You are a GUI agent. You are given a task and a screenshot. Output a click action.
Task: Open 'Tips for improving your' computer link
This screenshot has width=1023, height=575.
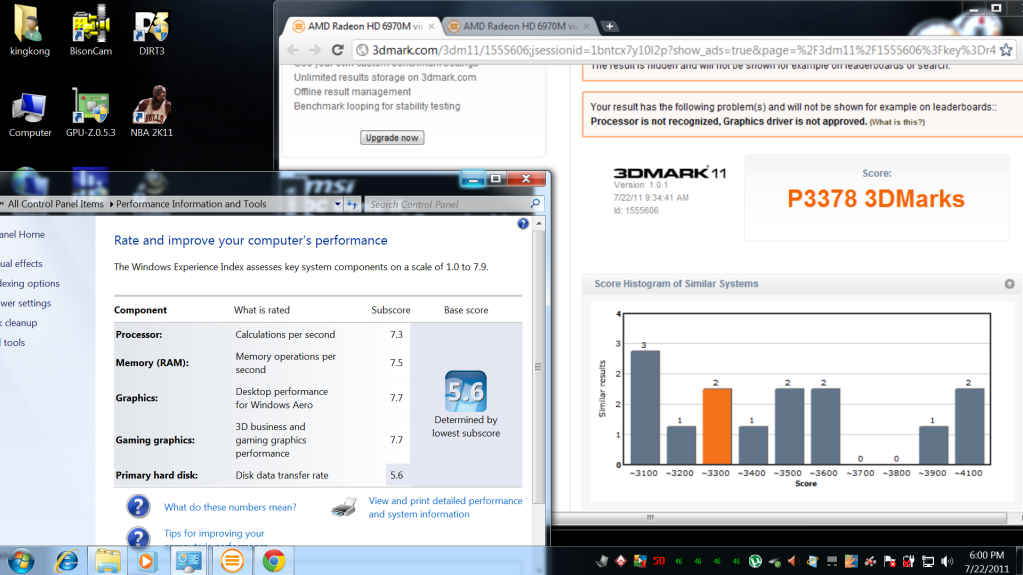click(x=214, y=533)
